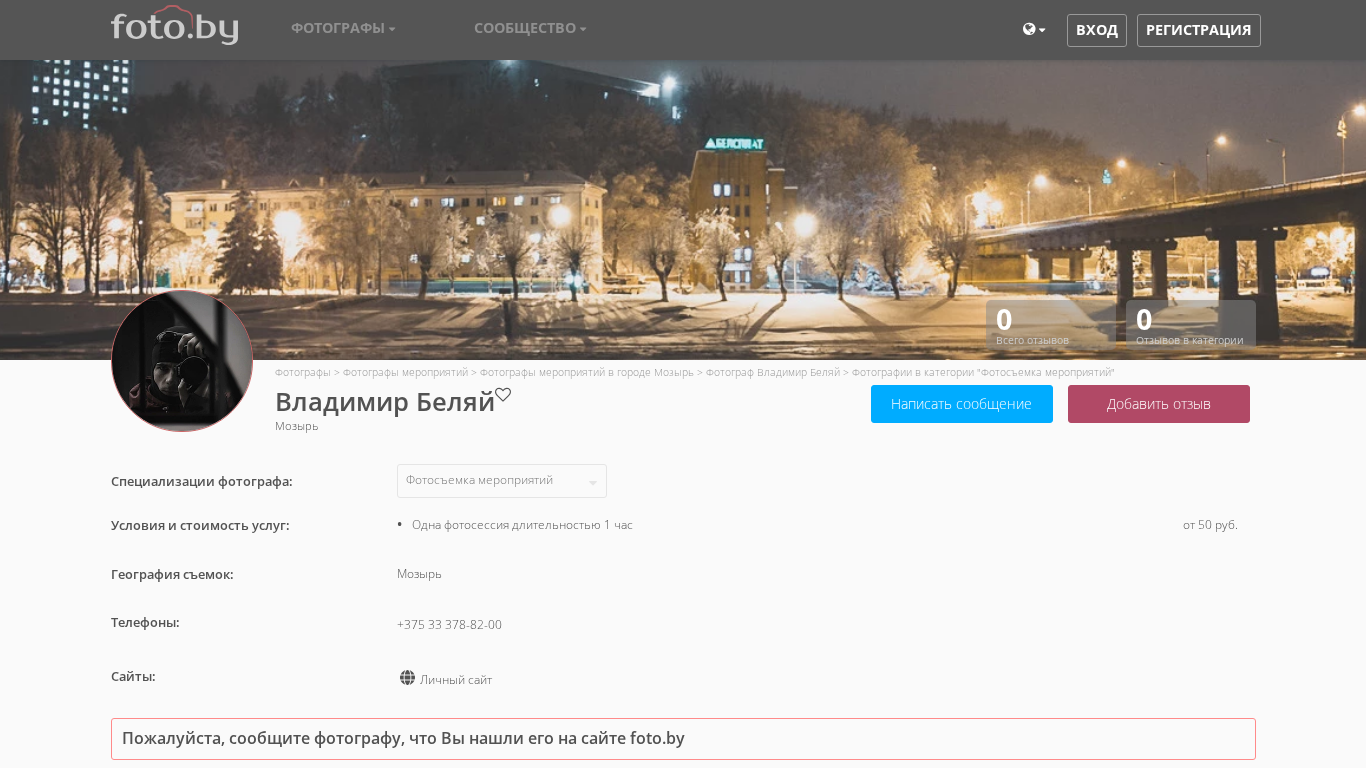Click the label Телефоны:

pyautogui.click(x=145, y=622)
